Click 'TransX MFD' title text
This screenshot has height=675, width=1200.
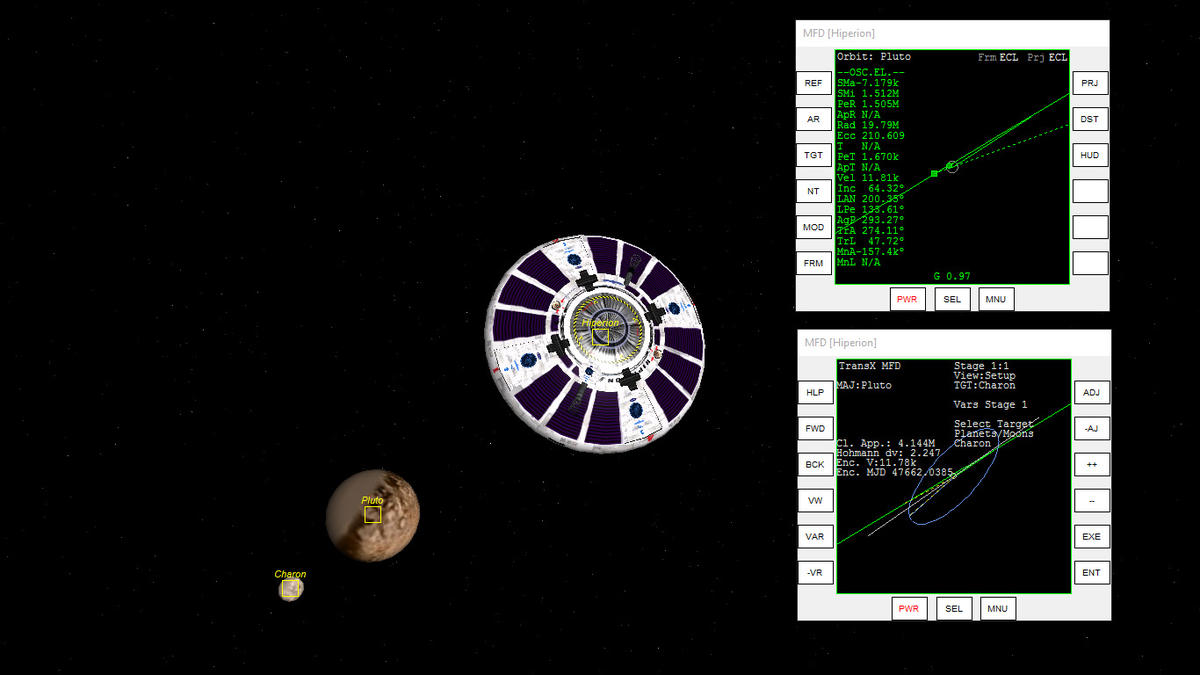[x=869, y=367]
